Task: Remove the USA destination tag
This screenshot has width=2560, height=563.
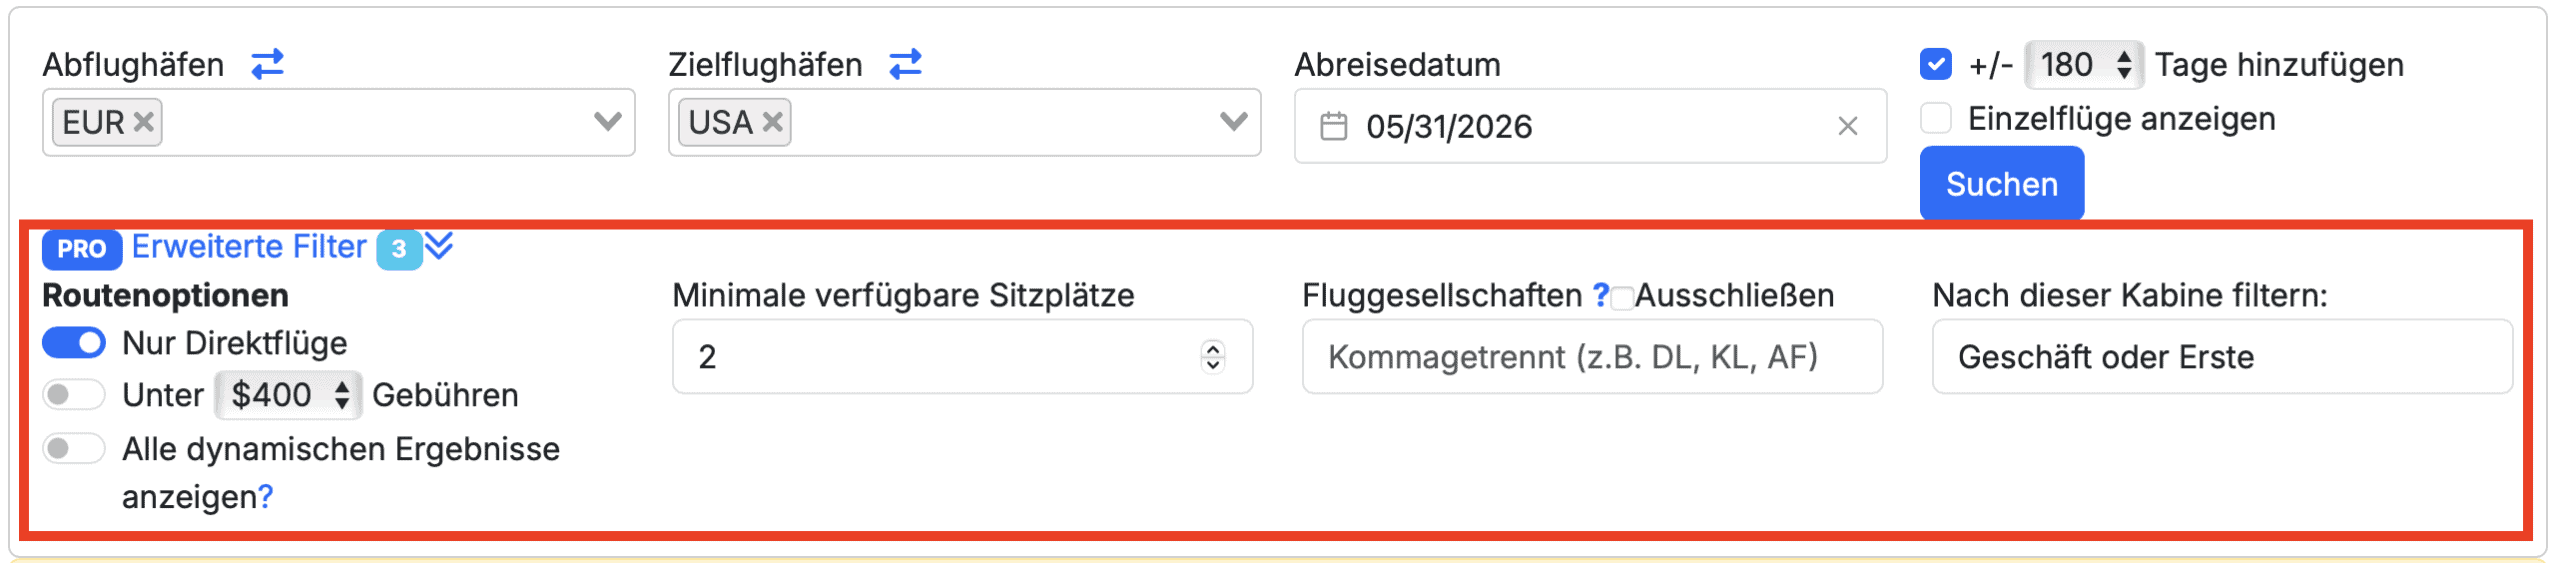Action: [772, 122]
